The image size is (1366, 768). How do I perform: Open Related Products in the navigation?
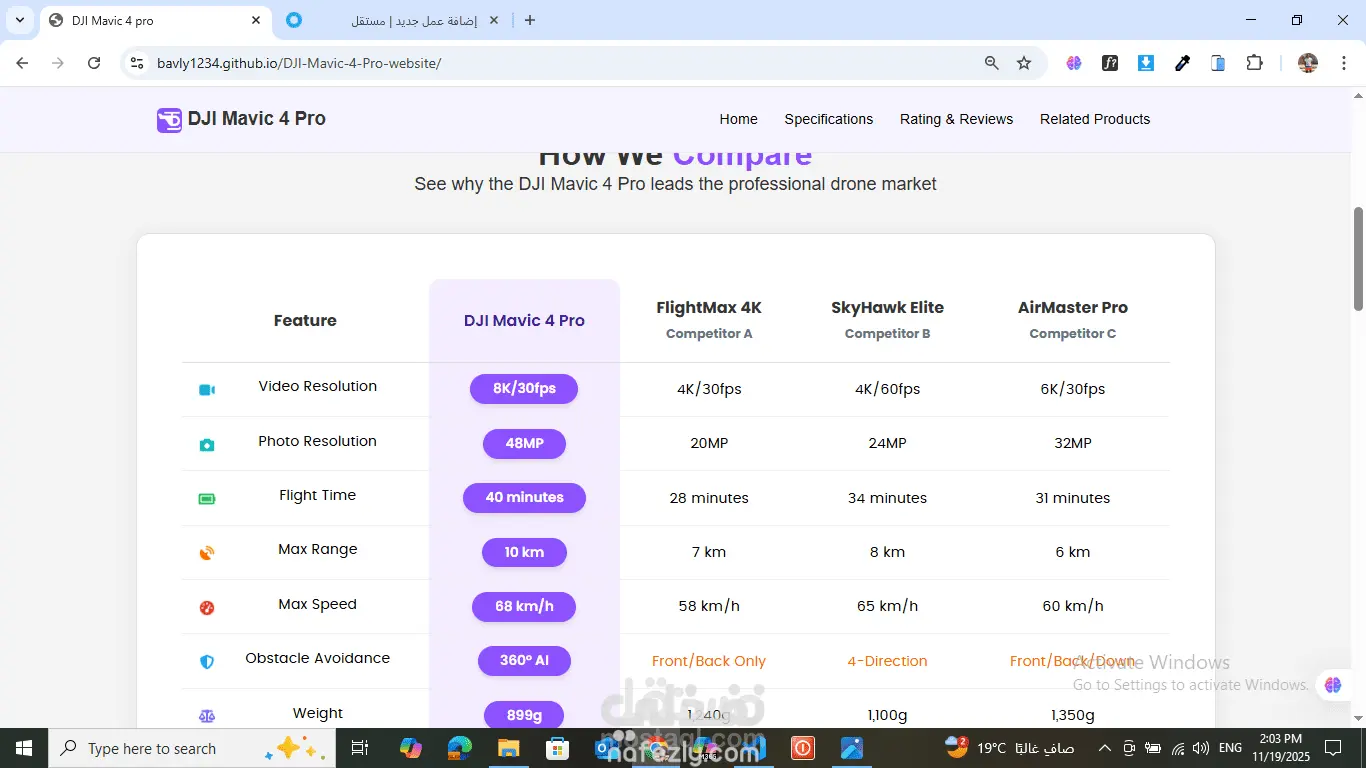[x=1095, y=119]
